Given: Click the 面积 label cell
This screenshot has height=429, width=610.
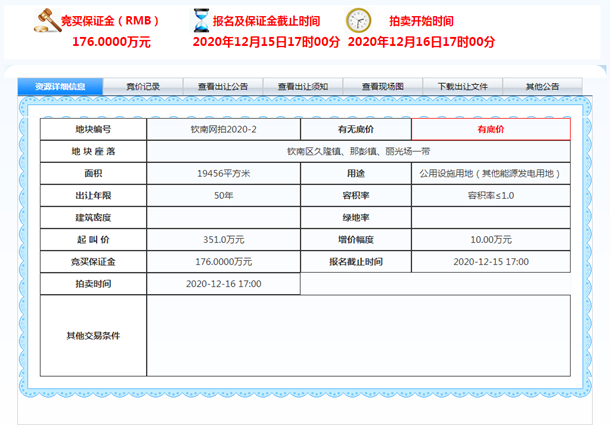Looking at the screenshot, I should coord(93,173).
